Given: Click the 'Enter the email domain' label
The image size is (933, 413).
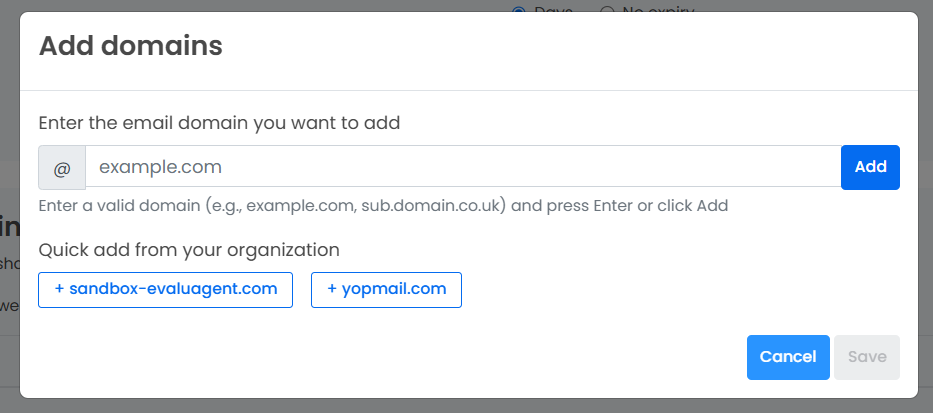Looking at the screenshot, I should [x=220, y=123].
